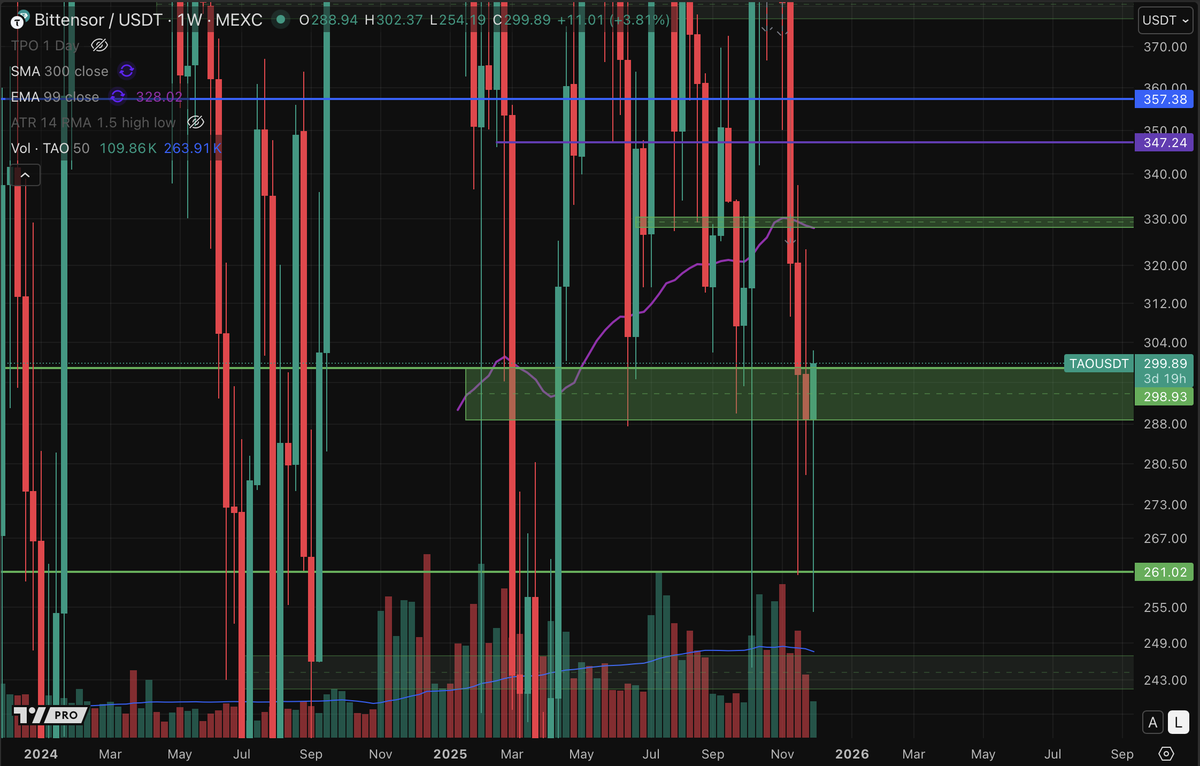The width and height of the screenshot is (1200, 766).
Task: Click the 2026 label on time axis
Action: (x=852, y=753)
